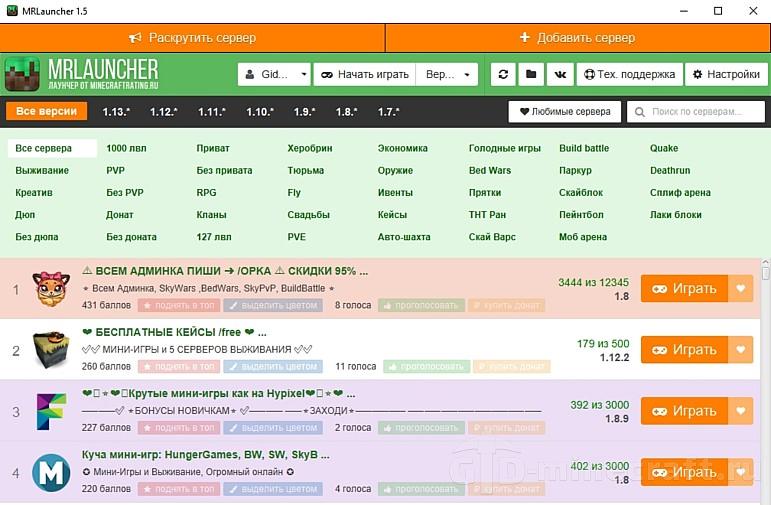Open Тех. поддержка support
The height and width of the screenshot is (505, 771).
[x=629, y=75]
